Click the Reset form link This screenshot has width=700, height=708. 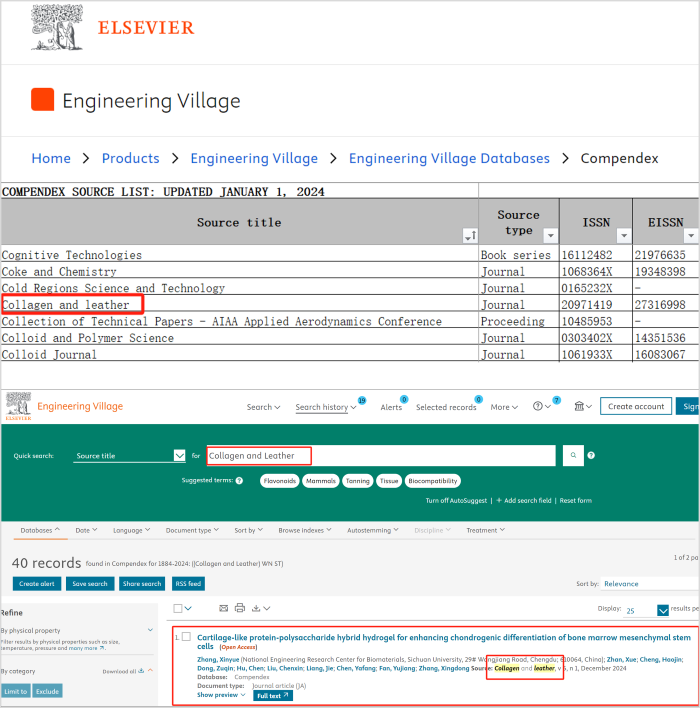(575, 501)
